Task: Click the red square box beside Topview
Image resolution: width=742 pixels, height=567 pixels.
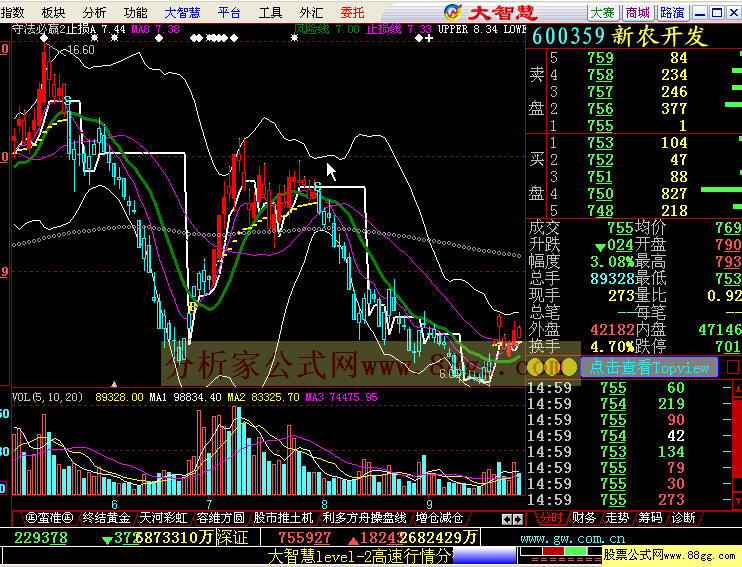Action: (x=733, y=367)
